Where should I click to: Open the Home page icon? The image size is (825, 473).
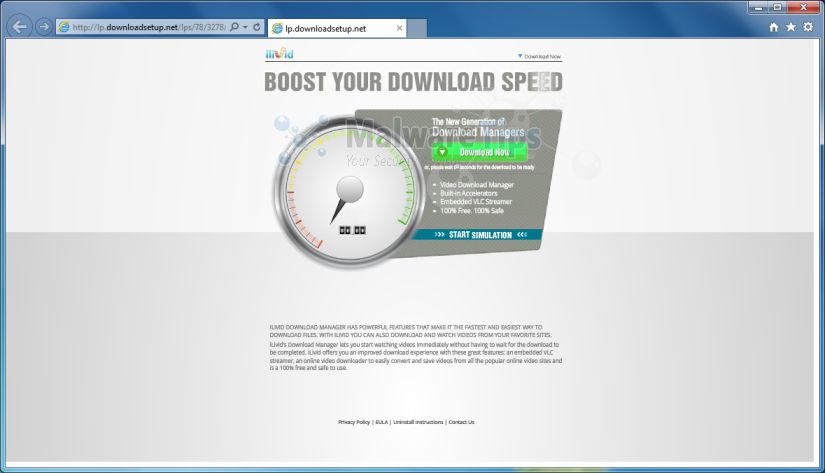click(773, 27)
